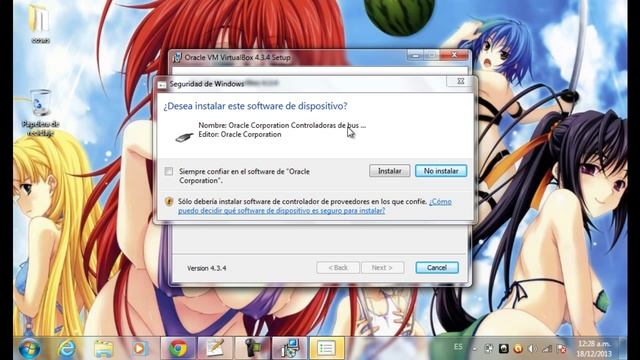Open the network signal tray icon
This screenshot has width=640, height=360.
(547, 349)
